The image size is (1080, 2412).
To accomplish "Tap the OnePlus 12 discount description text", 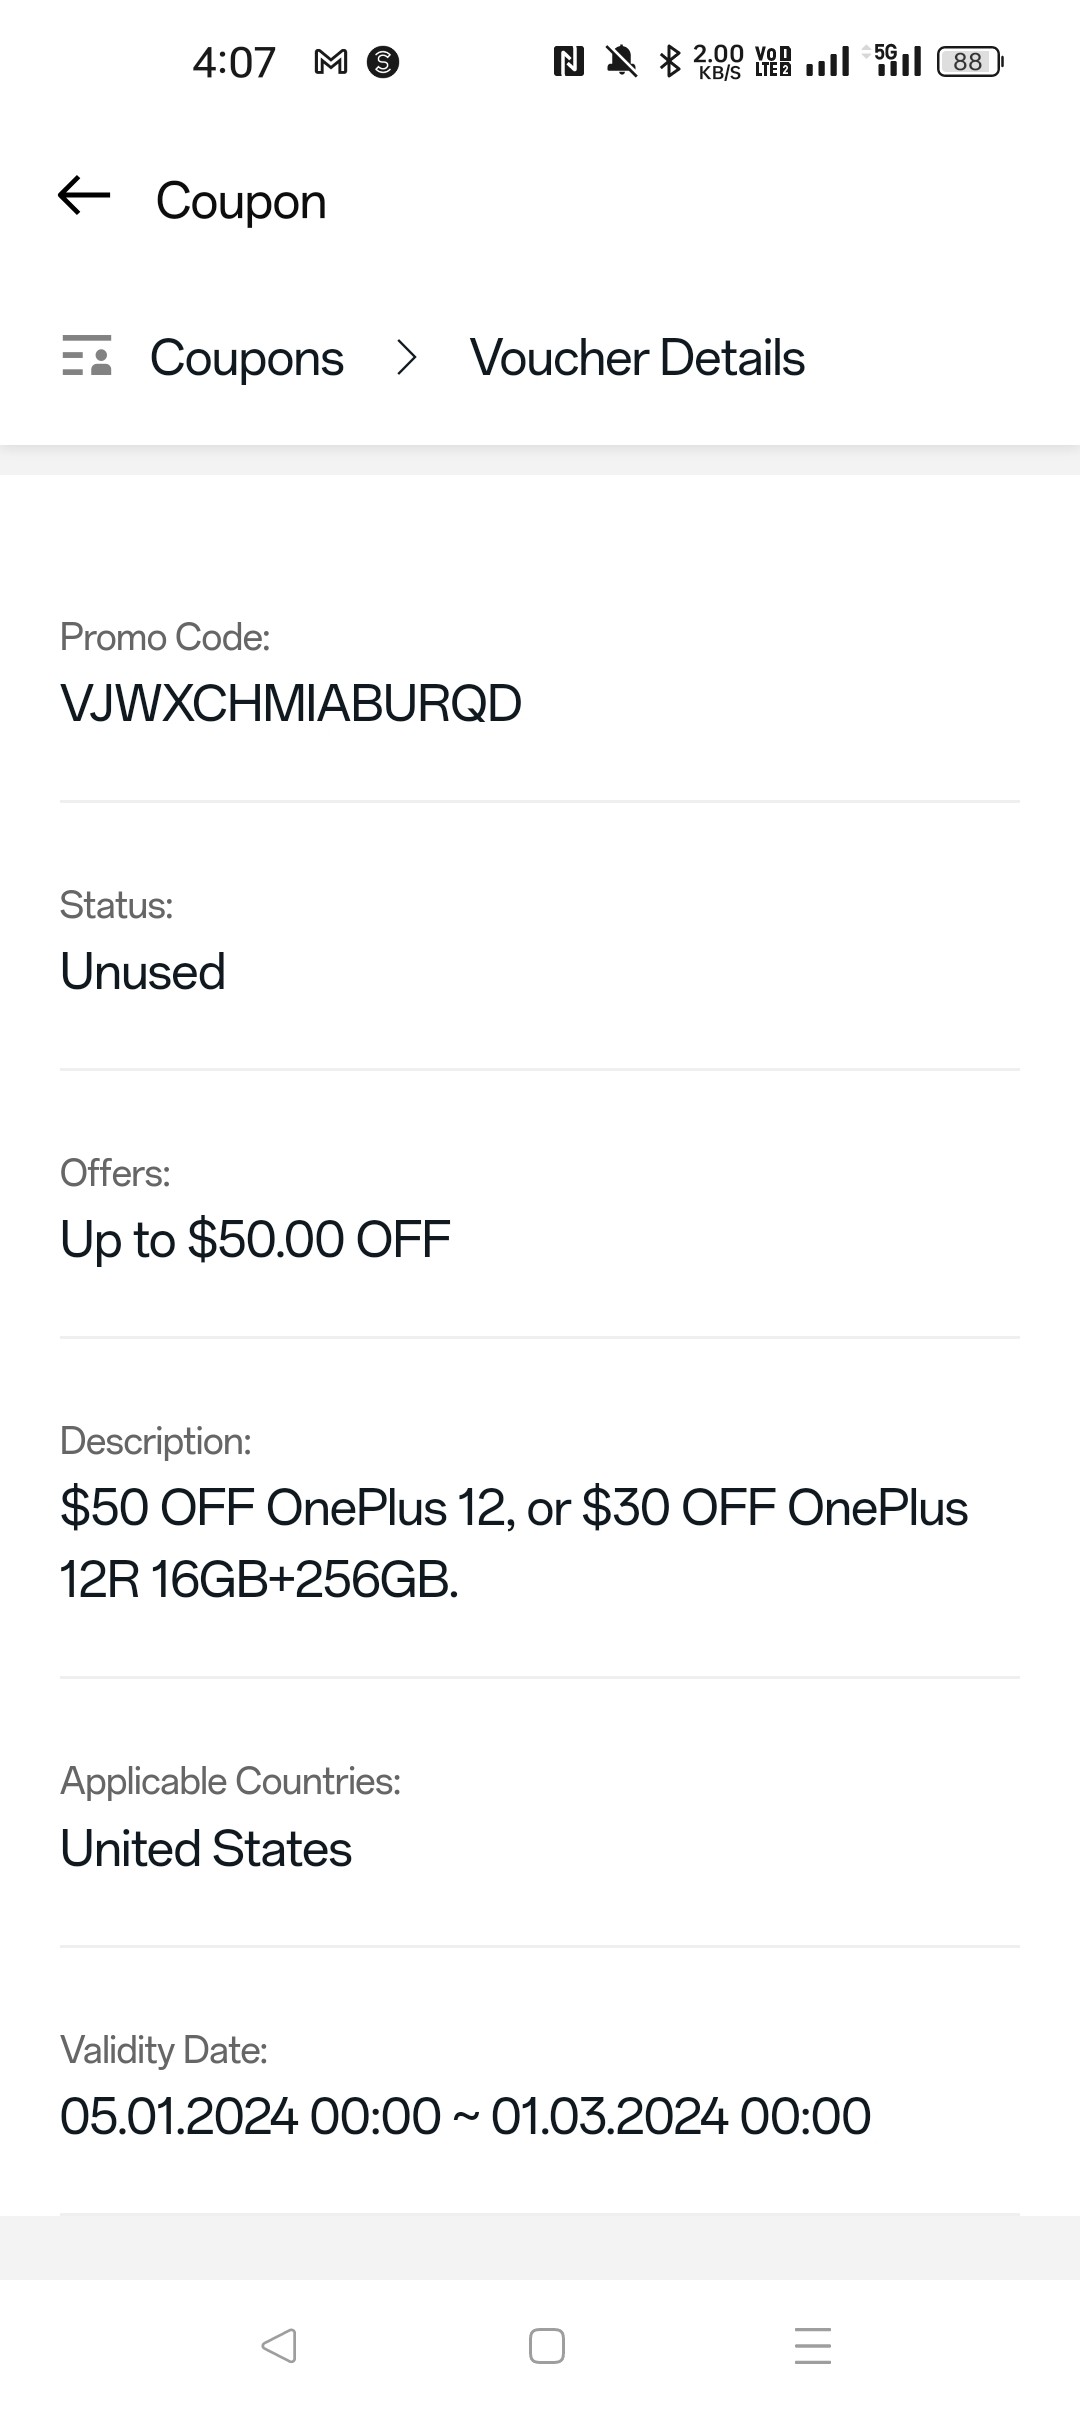I will (x=513, y=1543).
